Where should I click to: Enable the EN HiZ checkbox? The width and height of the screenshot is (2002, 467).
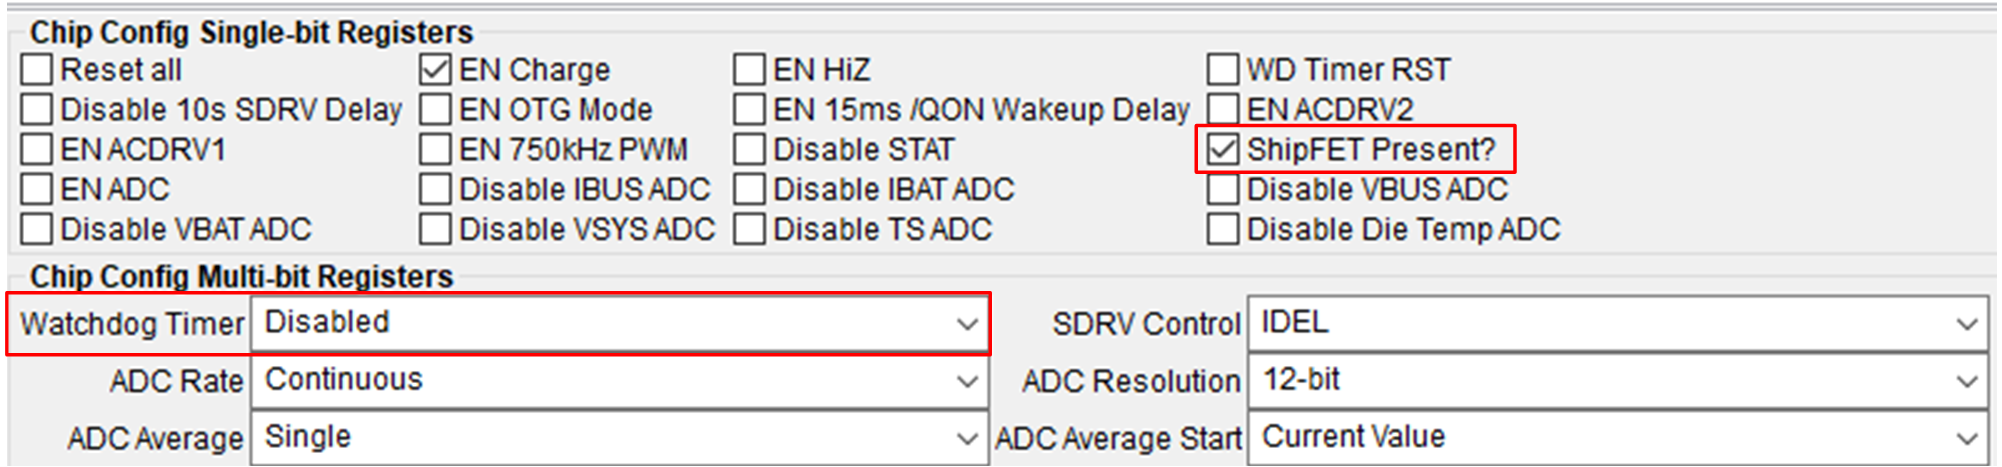(x=749, y=70)
